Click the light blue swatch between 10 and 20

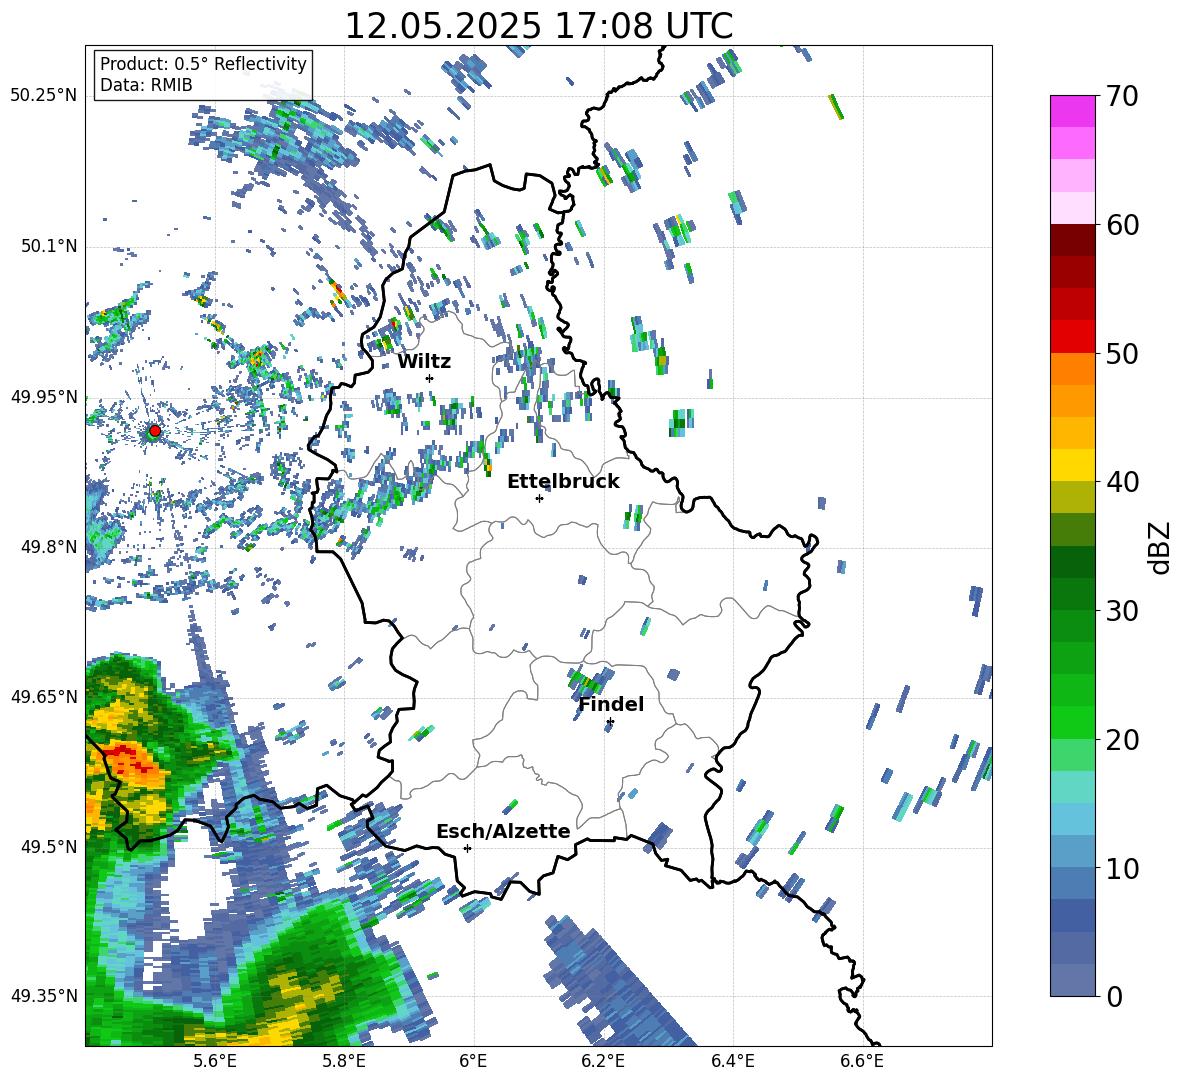[1073, 819]
